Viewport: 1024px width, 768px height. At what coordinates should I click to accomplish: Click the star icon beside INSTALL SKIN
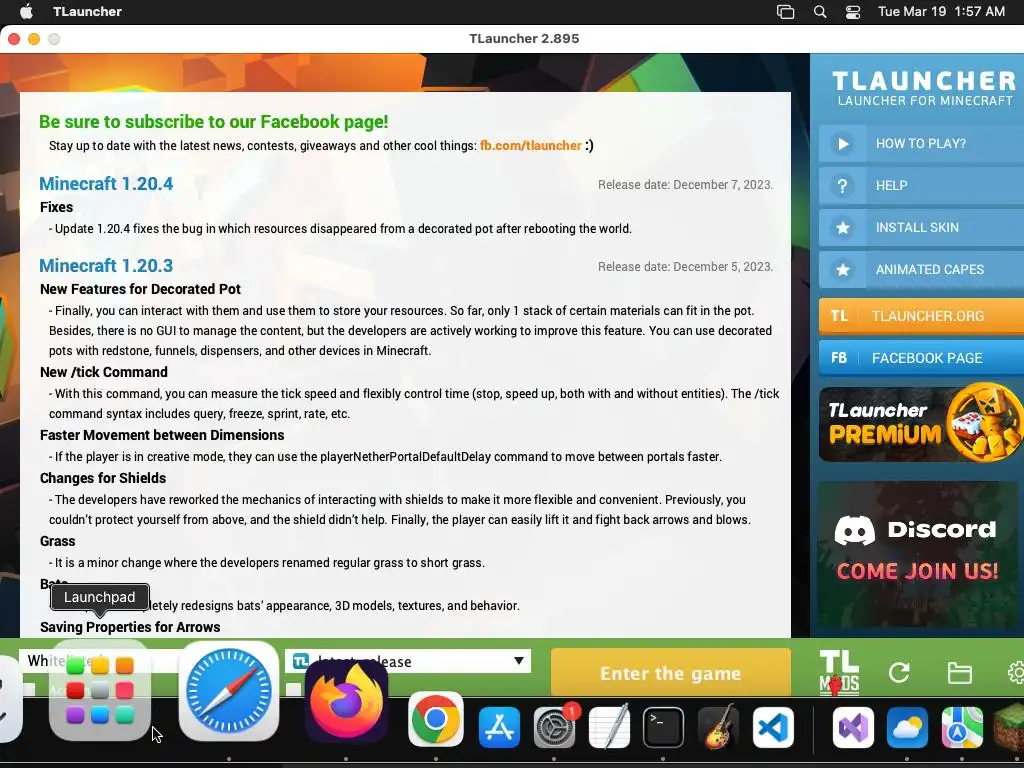pyautogui.click(x=842, y=227)
